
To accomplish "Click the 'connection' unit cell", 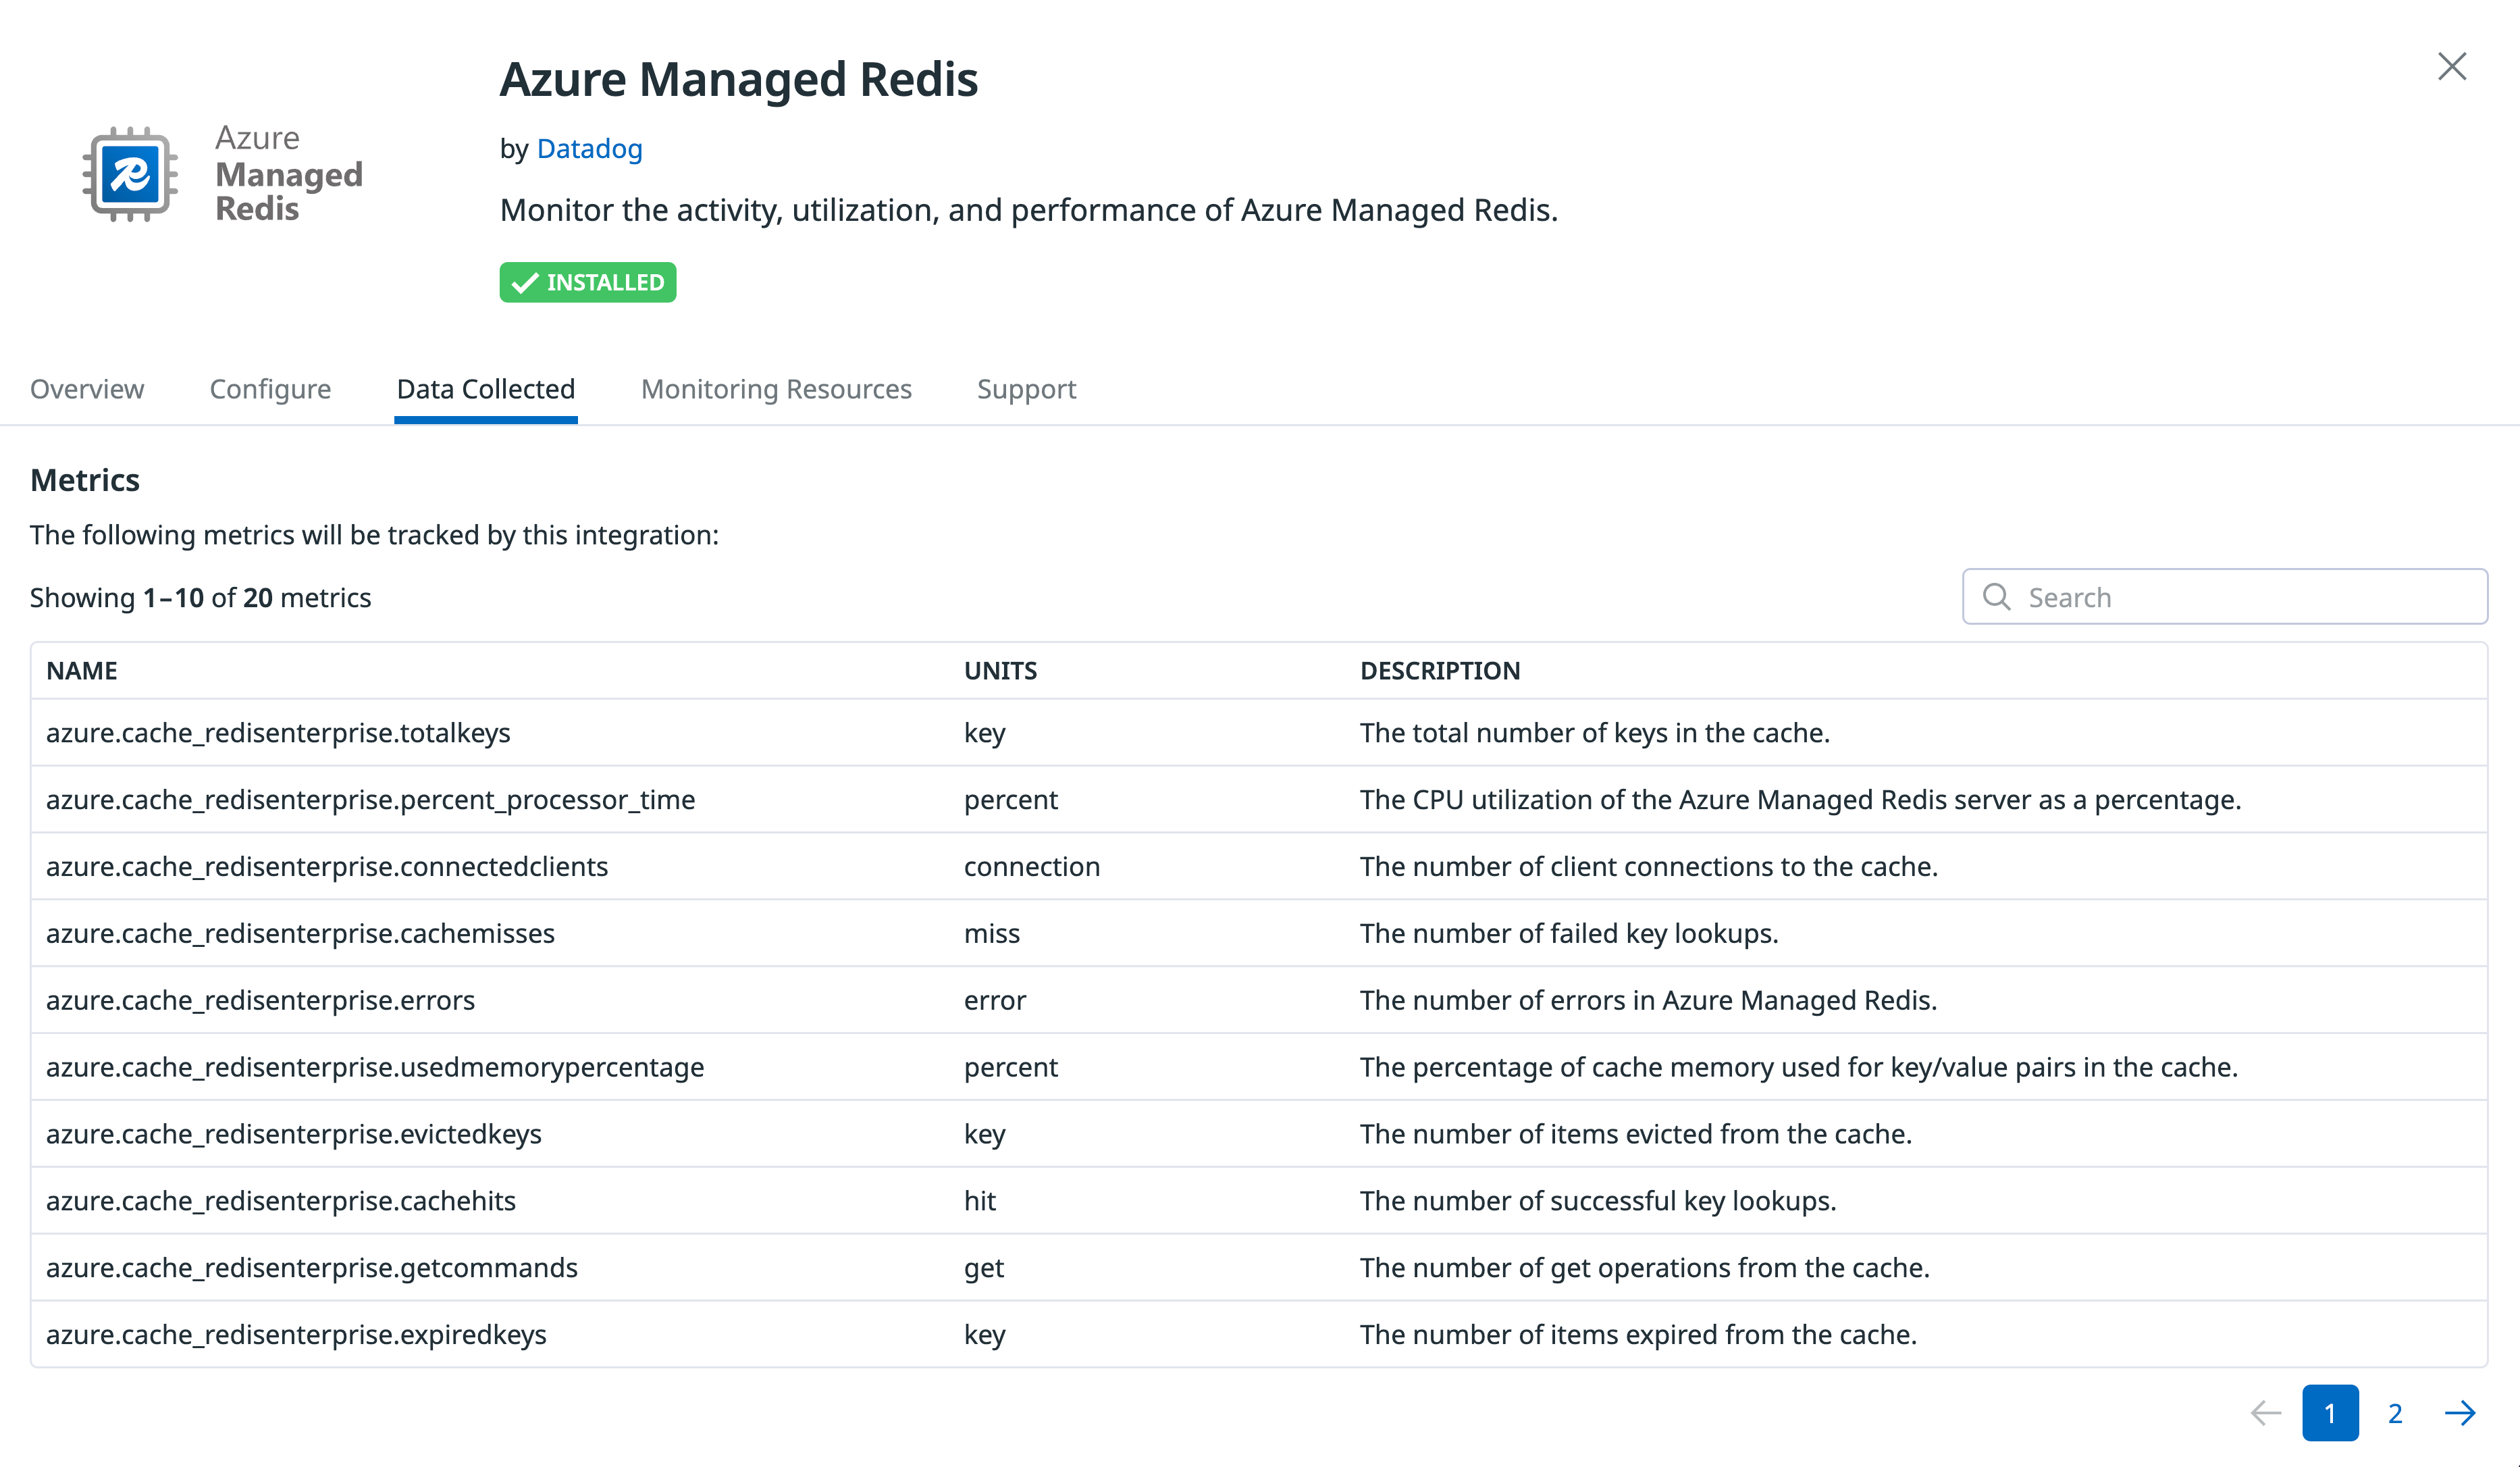I will (1032, 867).
